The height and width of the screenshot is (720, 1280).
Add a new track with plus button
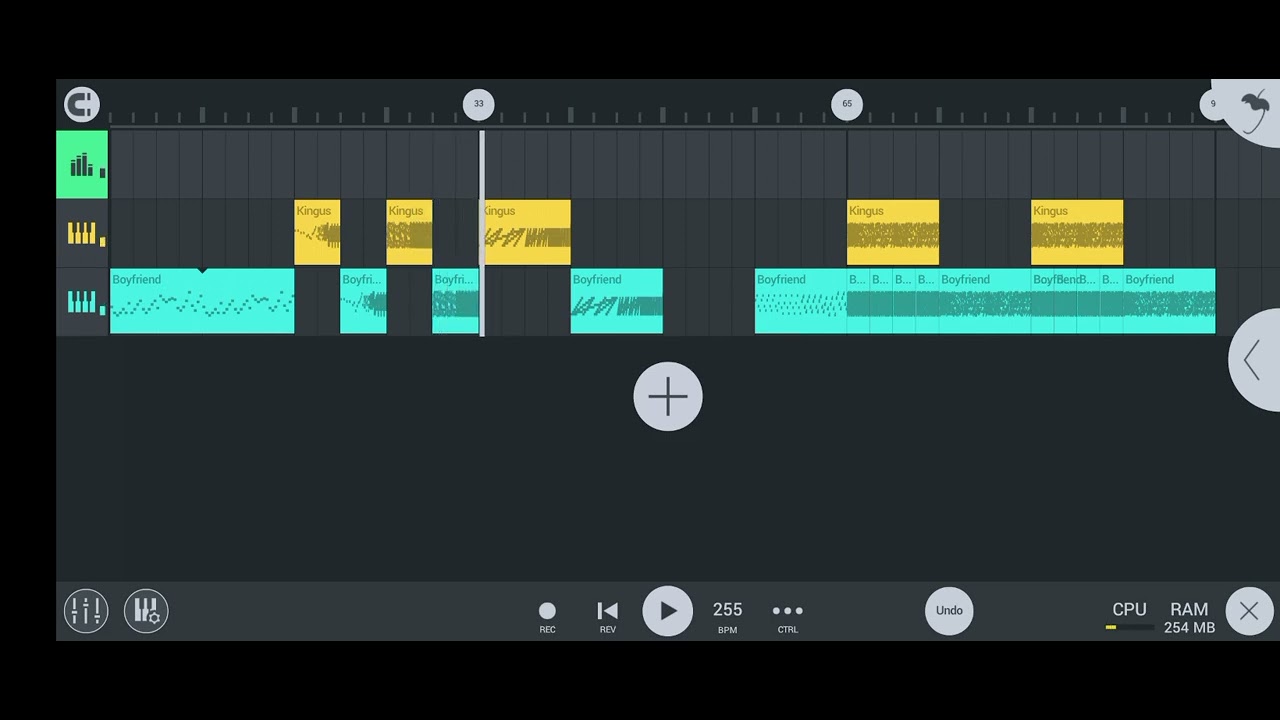(668, 397)
